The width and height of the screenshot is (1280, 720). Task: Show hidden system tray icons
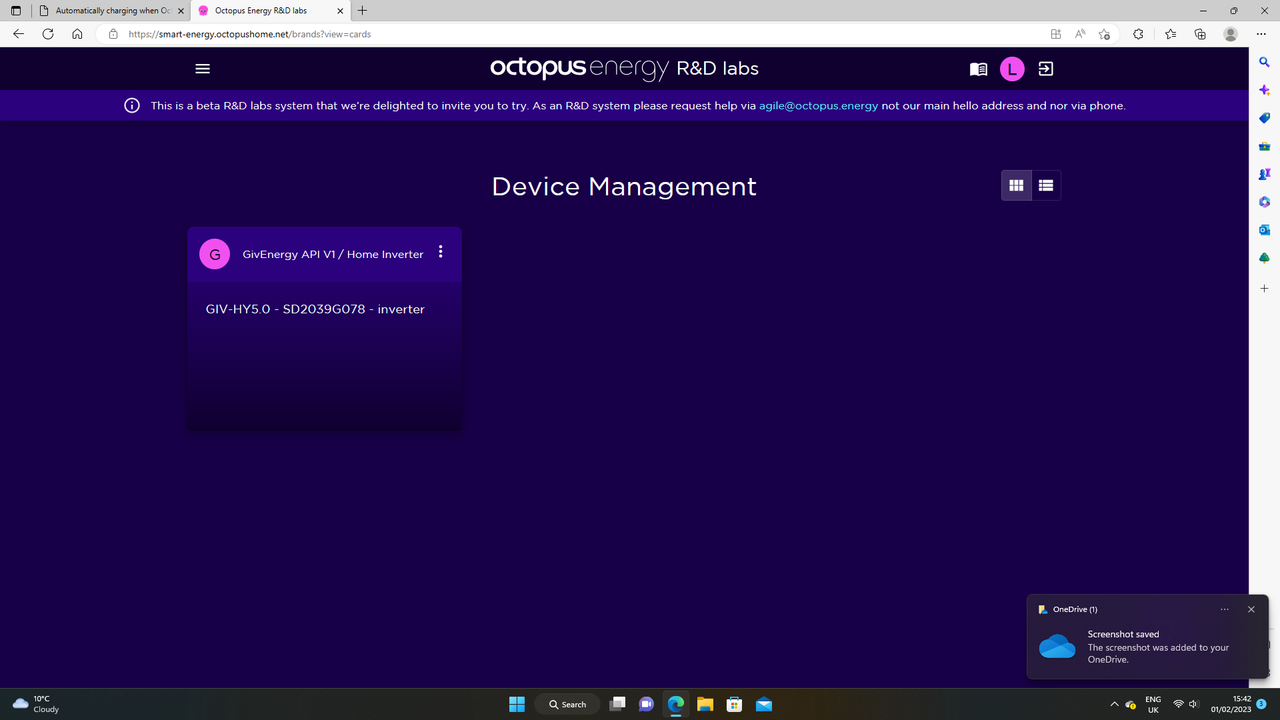(x=1114, y=704)
